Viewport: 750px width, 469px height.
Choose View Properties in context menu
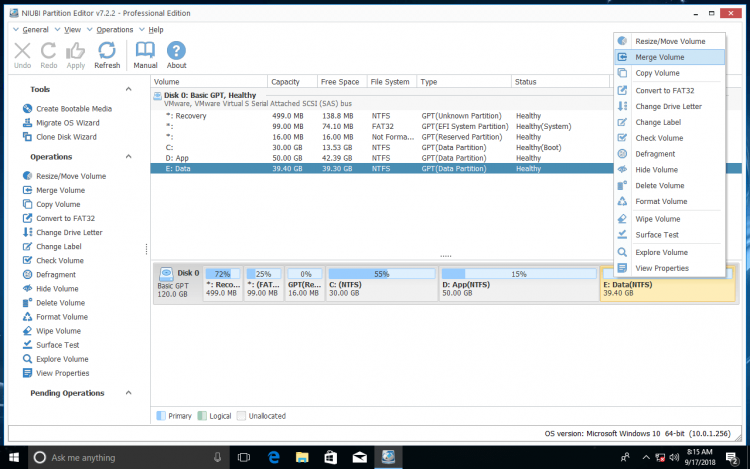(670, 268)
